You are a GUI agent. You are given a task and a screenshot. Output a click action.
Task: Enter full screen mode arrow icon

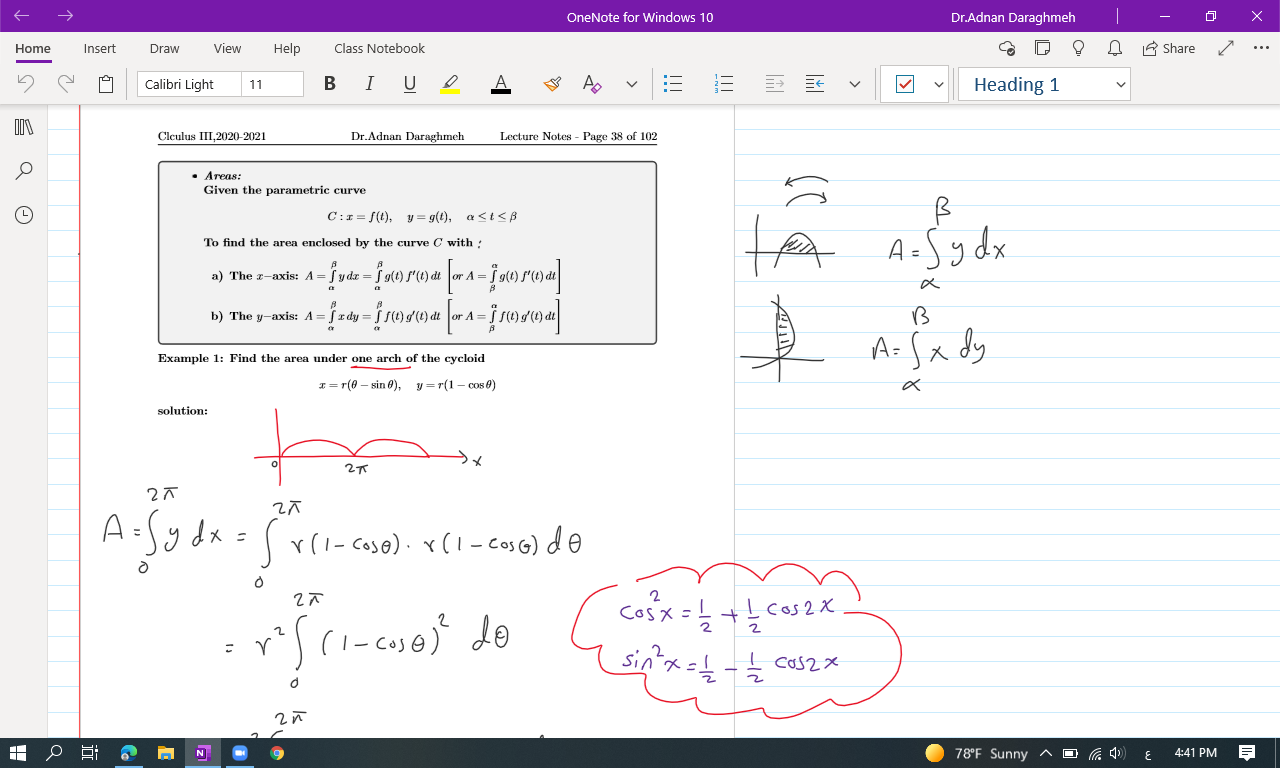1227,48
